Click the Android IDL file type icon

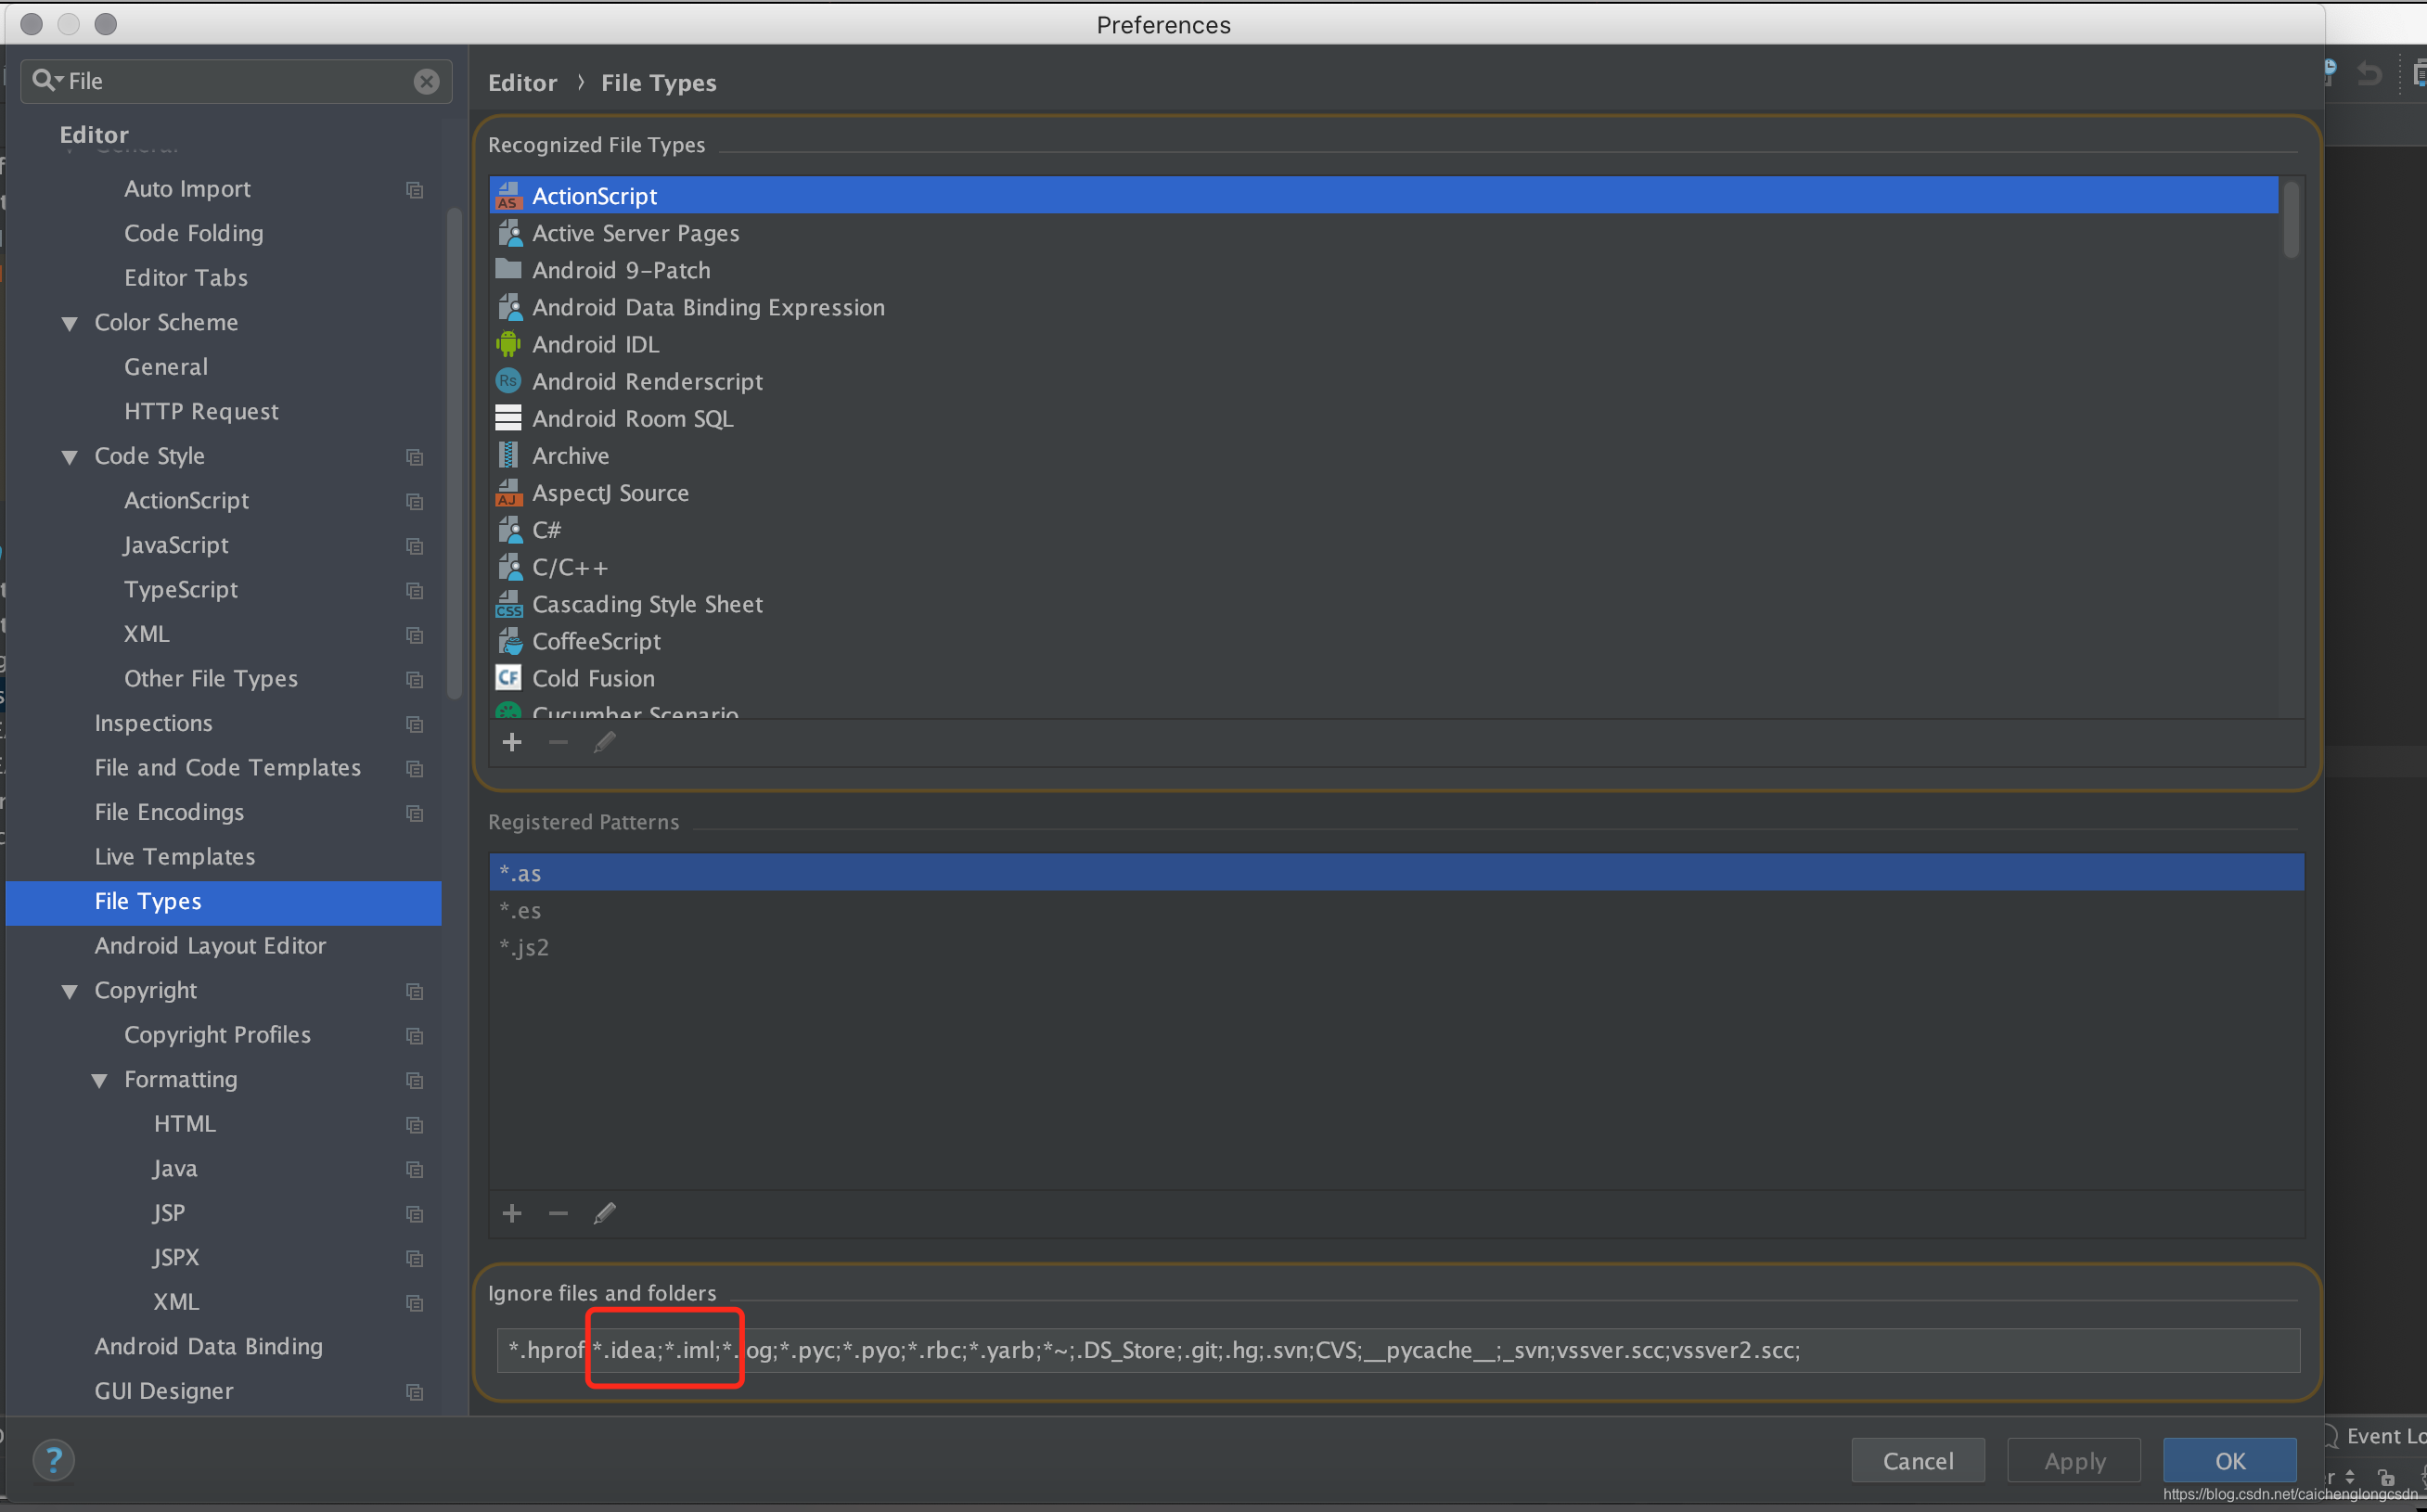click(x=508, y=344)
